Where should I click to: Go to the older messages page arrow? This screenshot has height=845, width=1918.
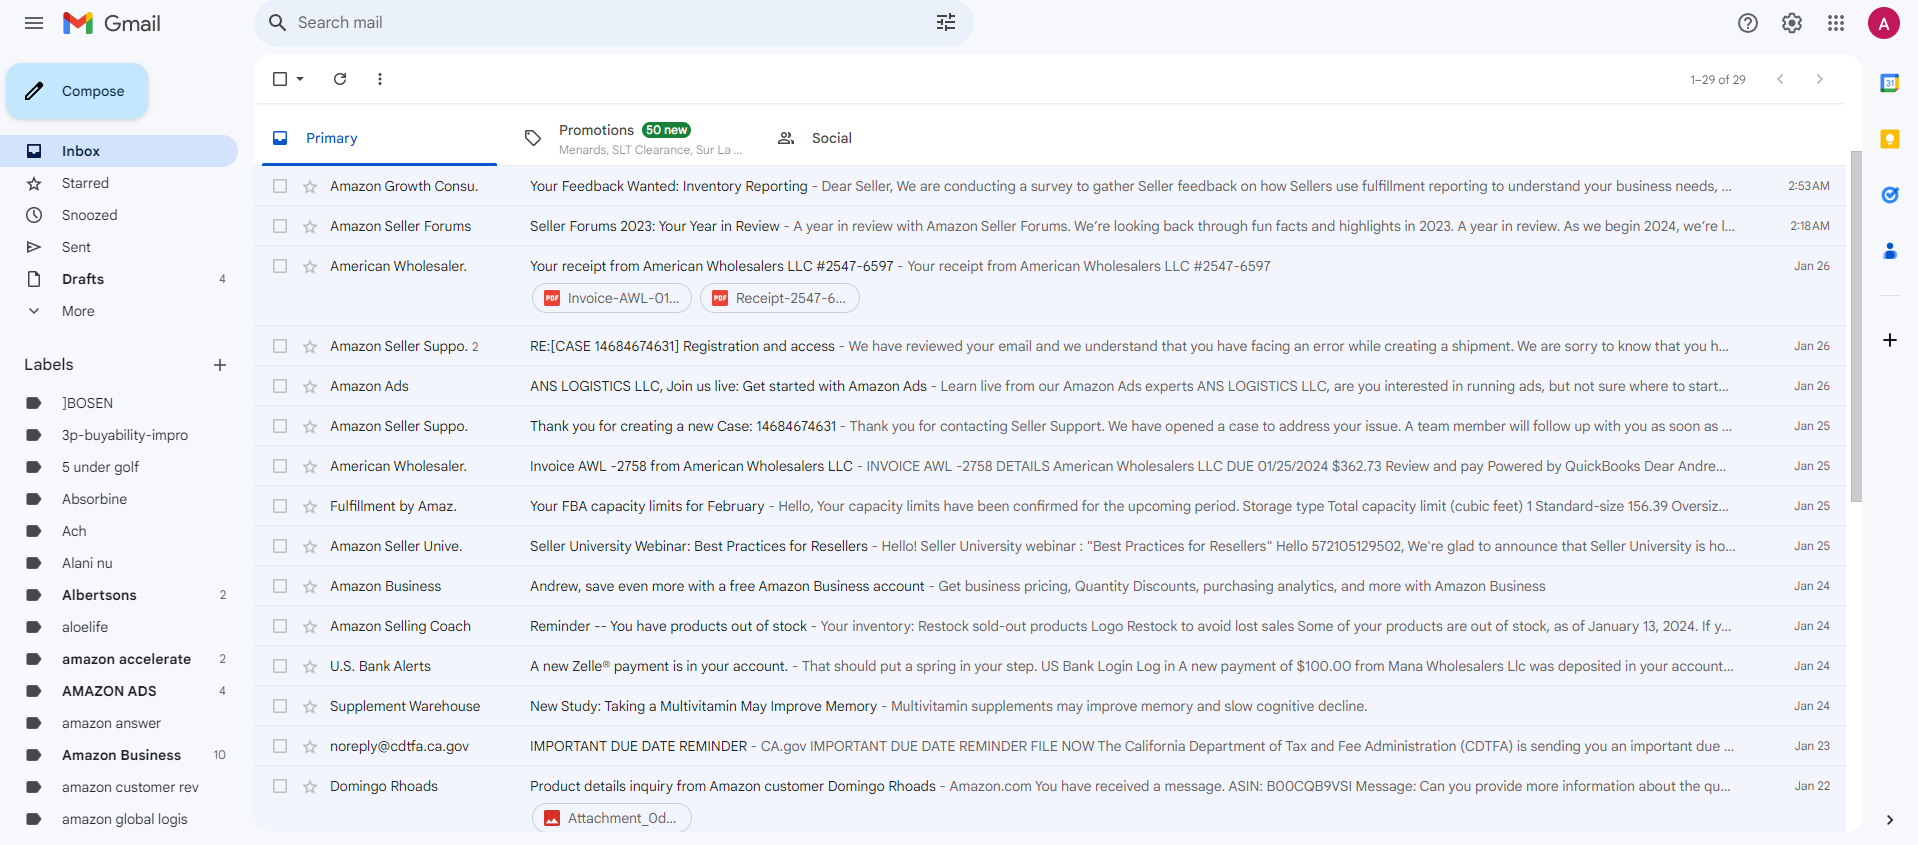click(x=1820, y=79)
